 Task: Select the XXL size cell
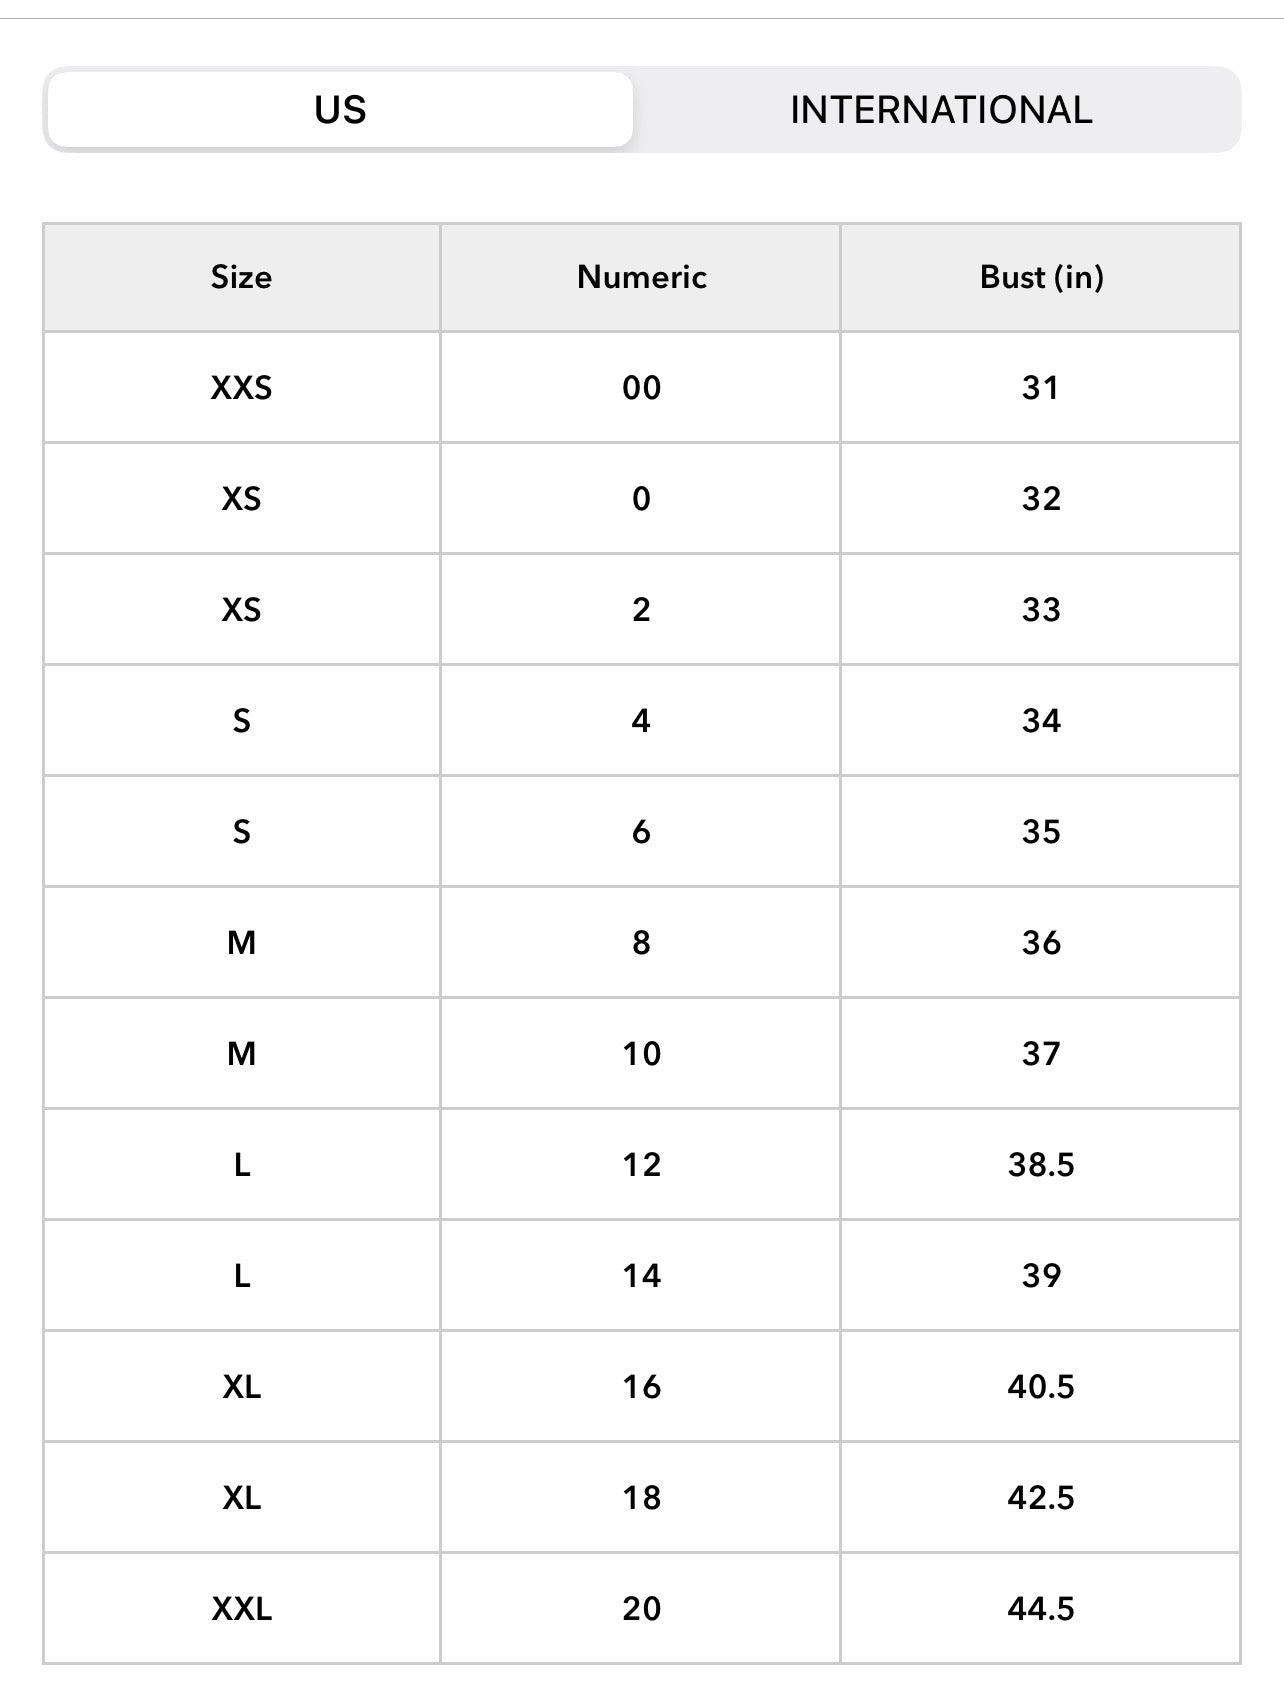click(241, 1609)
